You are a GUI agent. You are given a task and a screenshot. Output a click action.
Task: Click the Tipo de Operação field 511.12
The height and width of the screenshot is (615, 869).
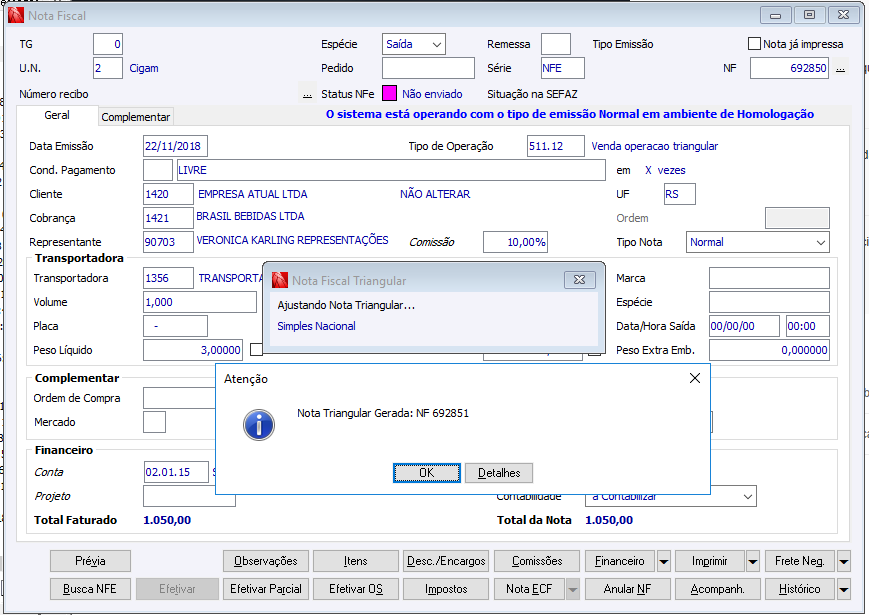[555, 146]
